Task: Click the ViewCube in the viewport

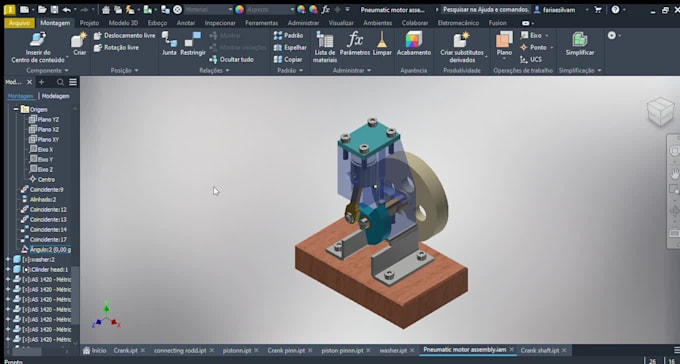Action: [660, 111]
